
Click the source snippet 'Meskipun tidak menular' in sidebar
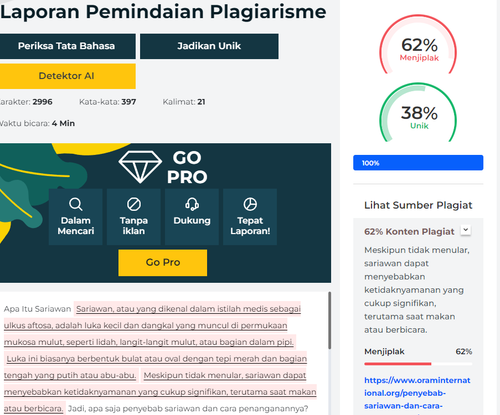pyautogui.click(x=417, y=290)
